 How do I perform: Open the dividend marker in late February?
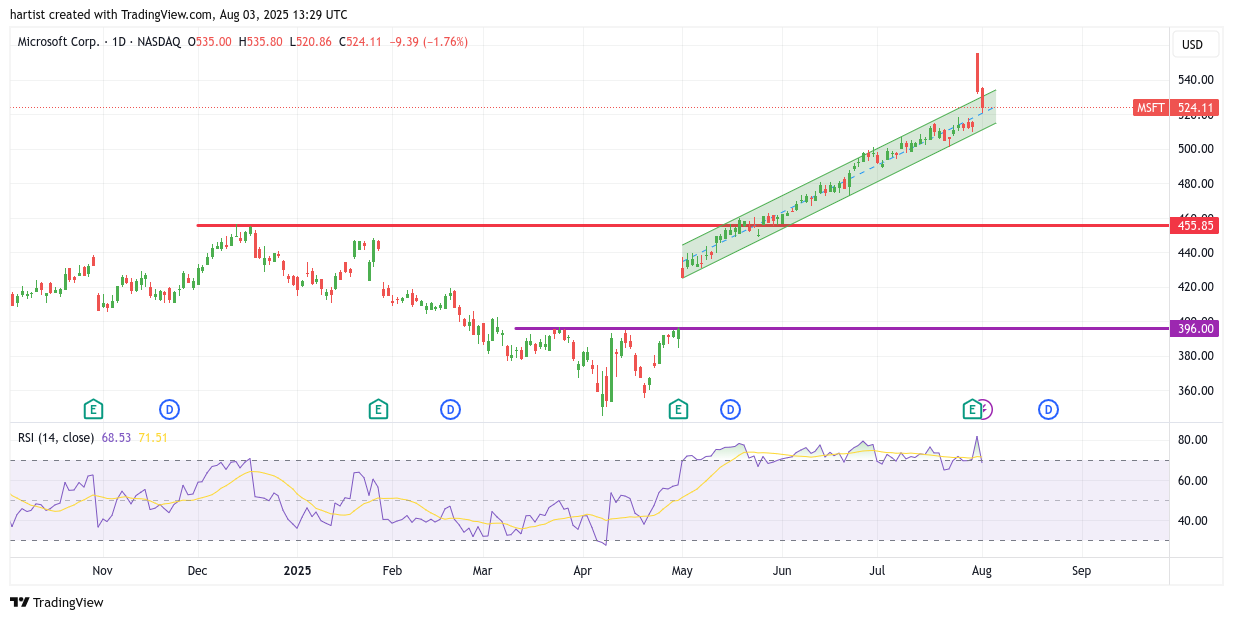(x=450, y=409)
